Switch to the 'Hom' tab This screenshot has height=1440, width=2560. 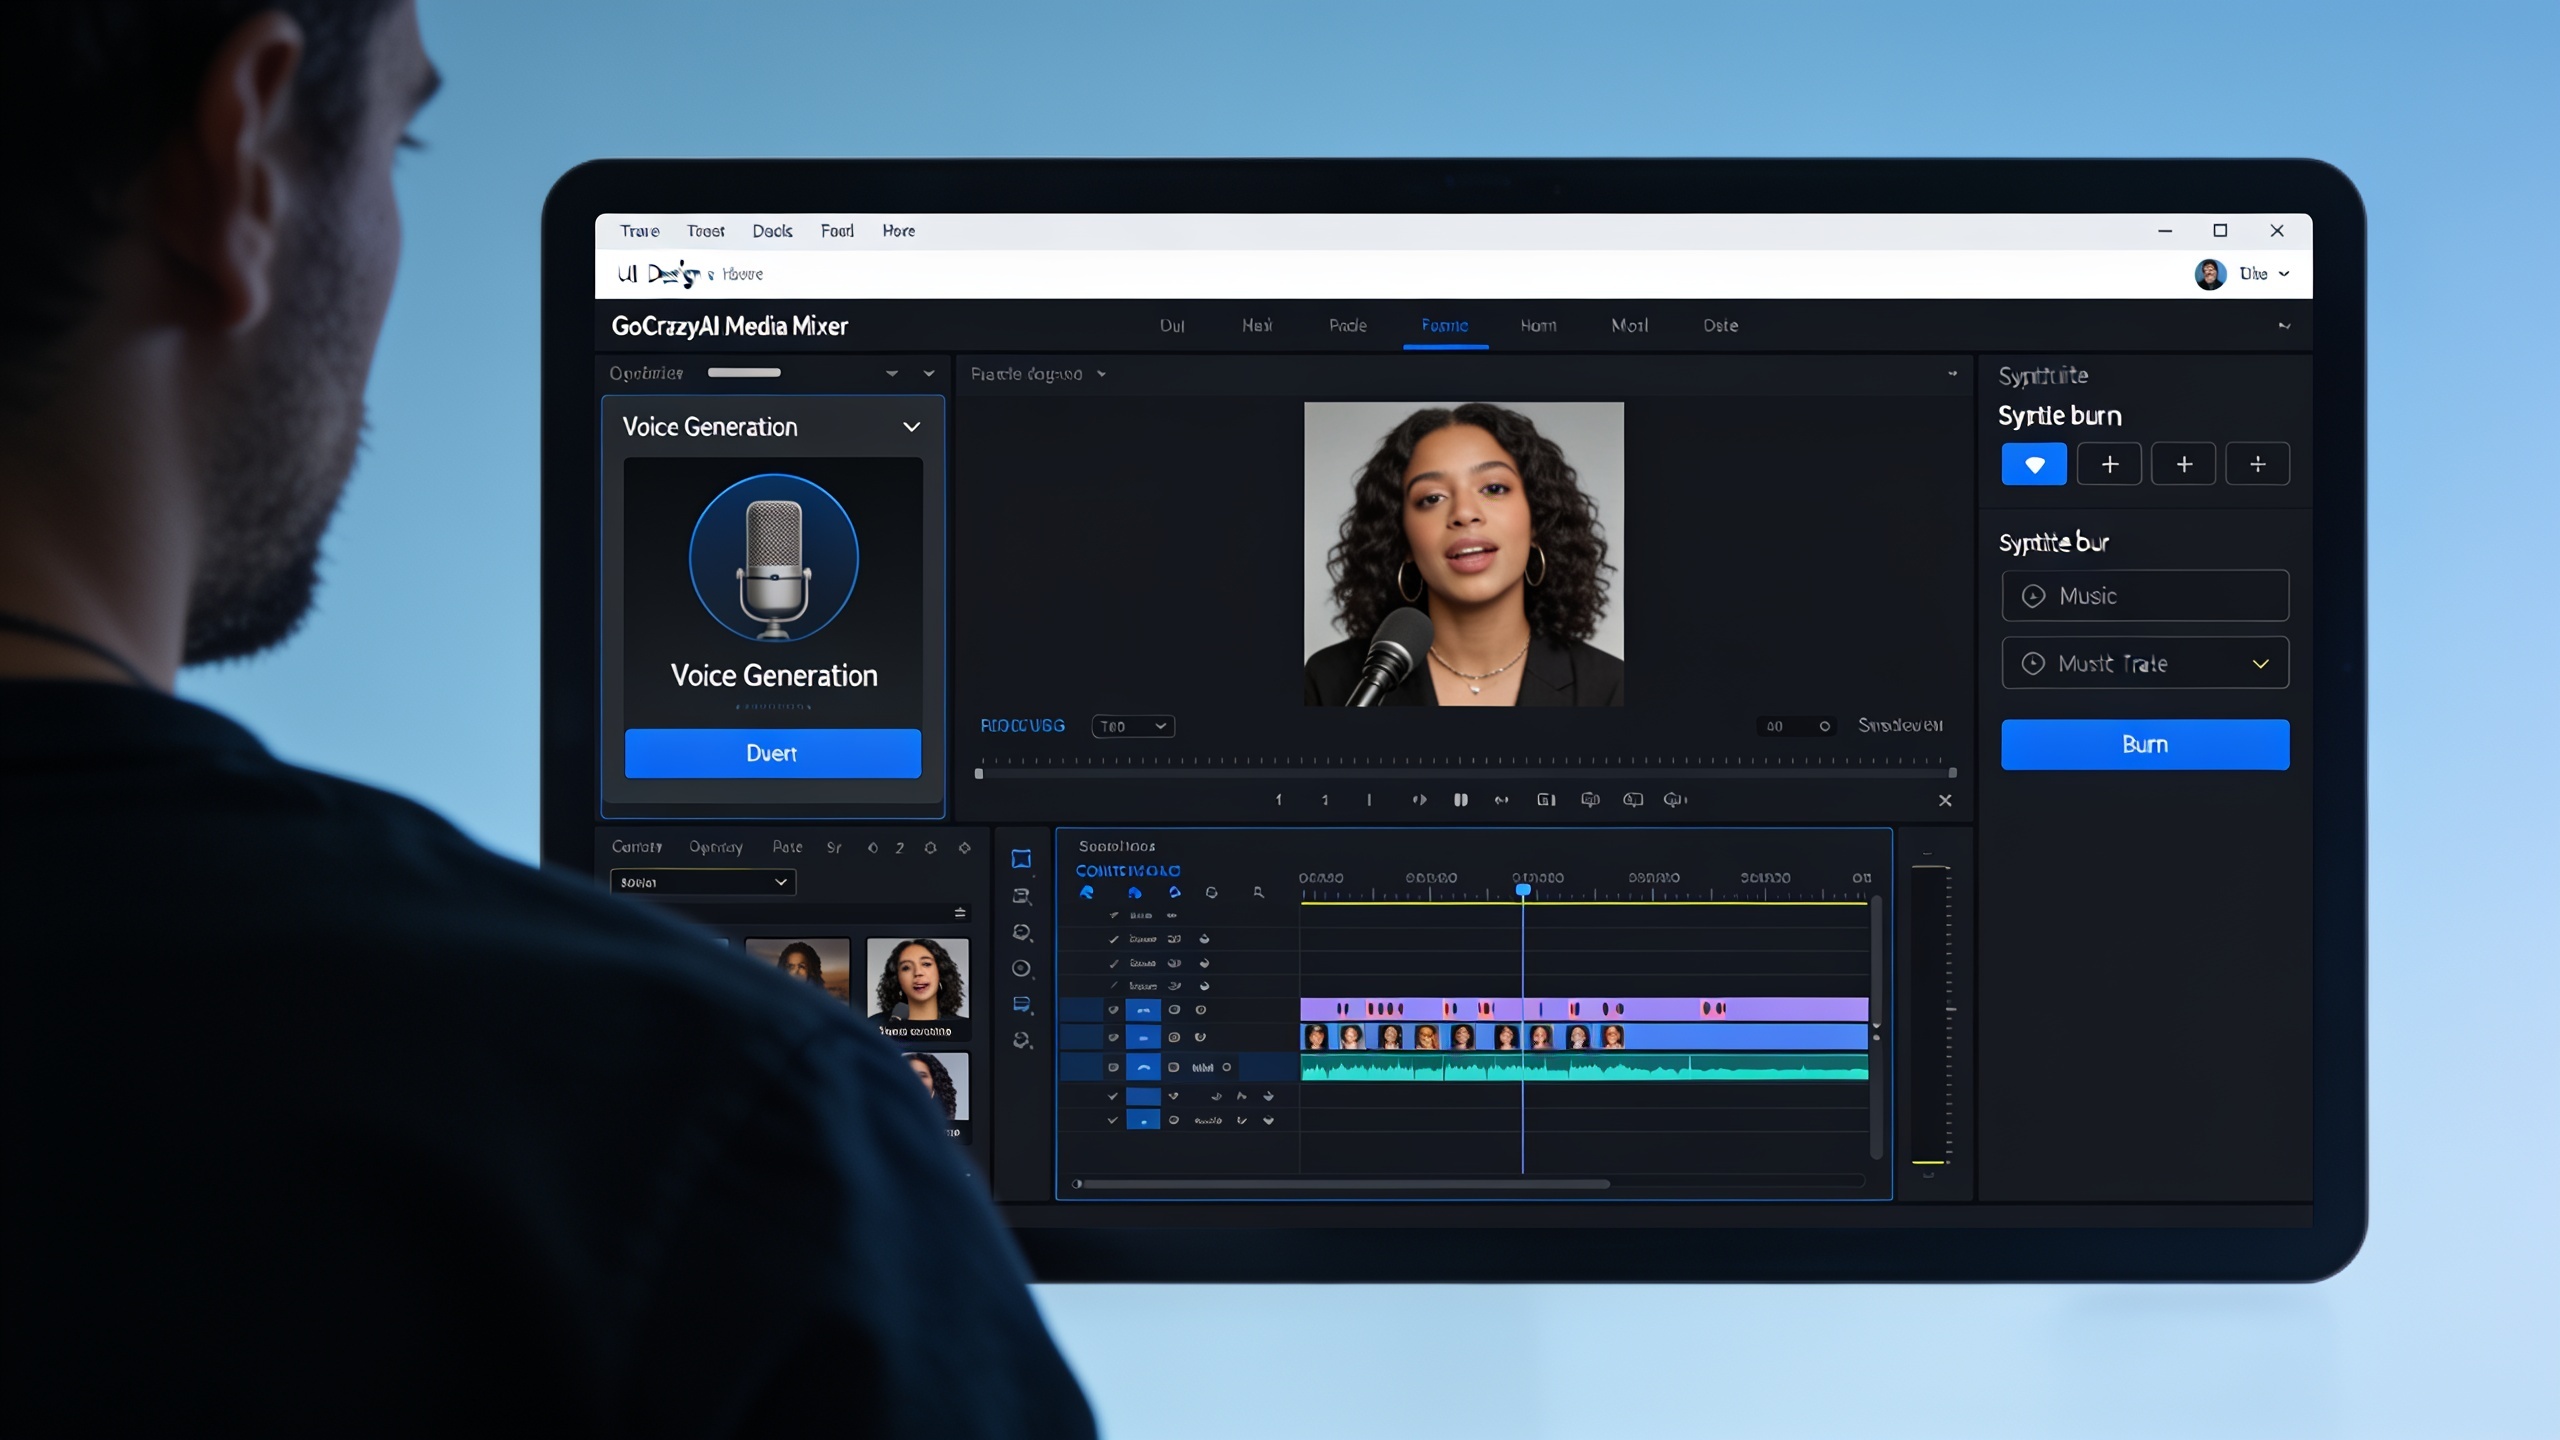[x=1538, y=326]
